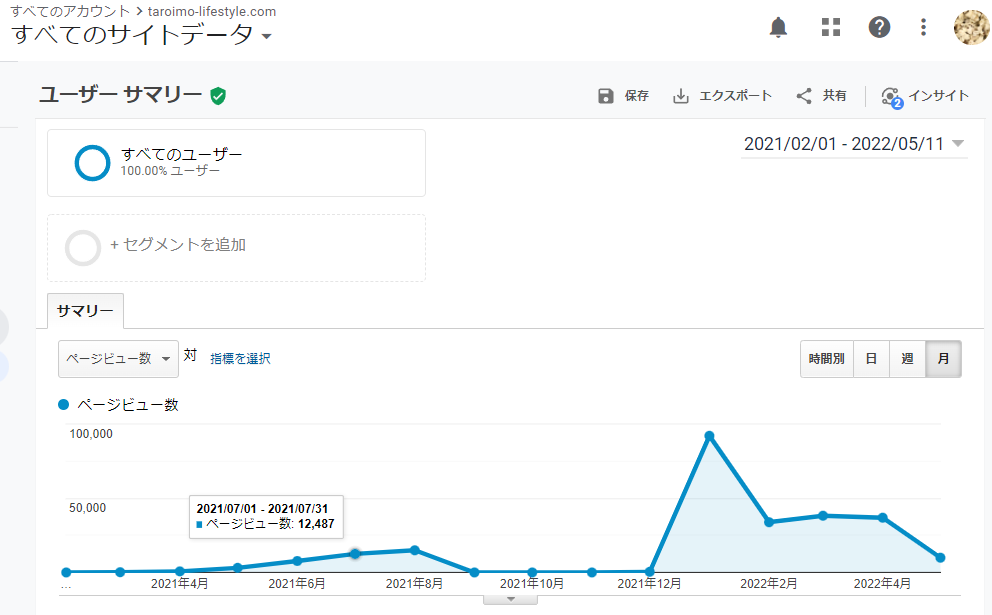
Task: Click the user profile avatar
Action: click(972, 27)
